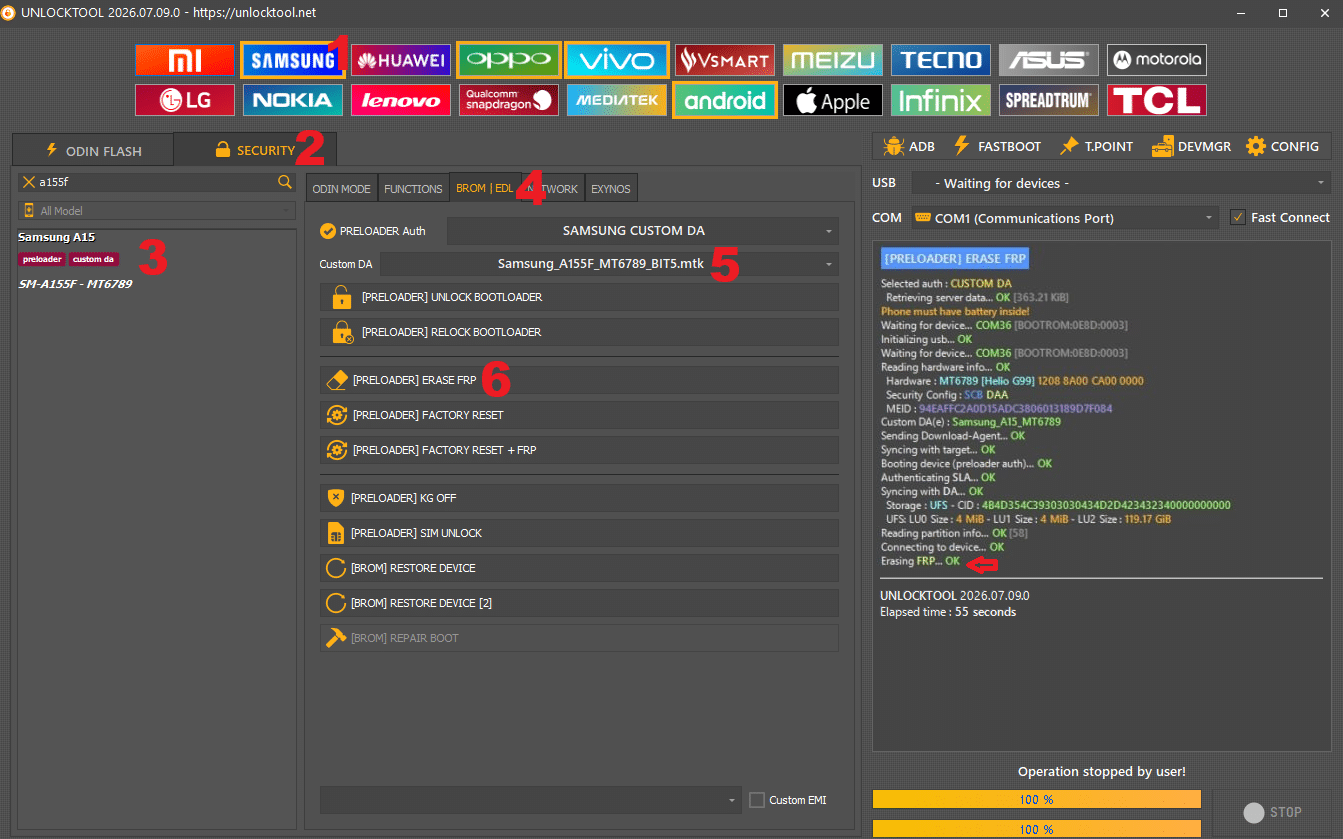The image size is (1343, 839).
Task: Open the ODIN MODE tab
Action: pos(341,189)
